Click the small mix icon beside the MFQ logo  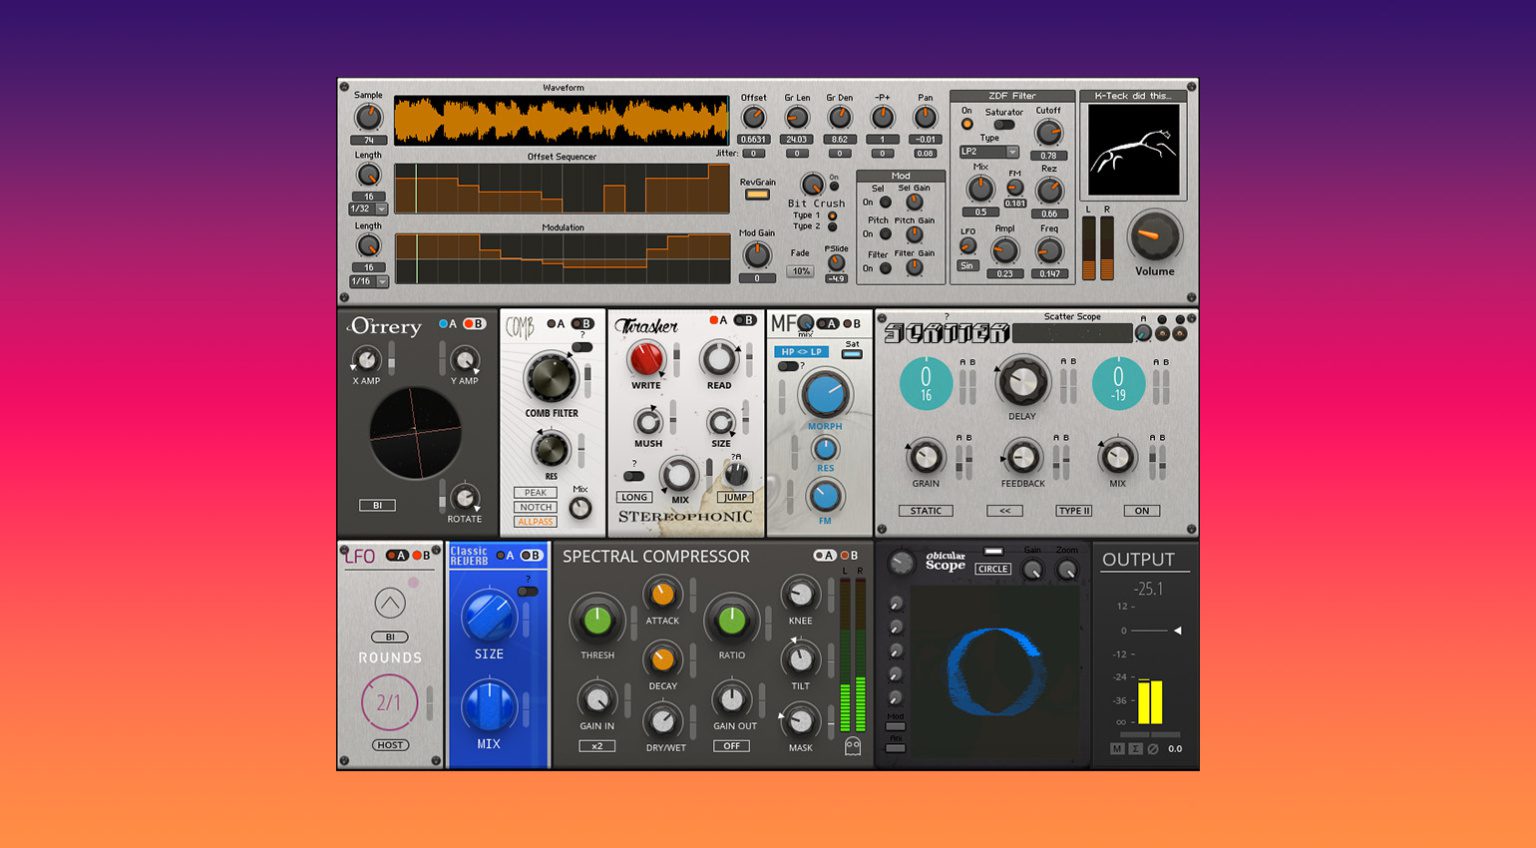(808, 324)
